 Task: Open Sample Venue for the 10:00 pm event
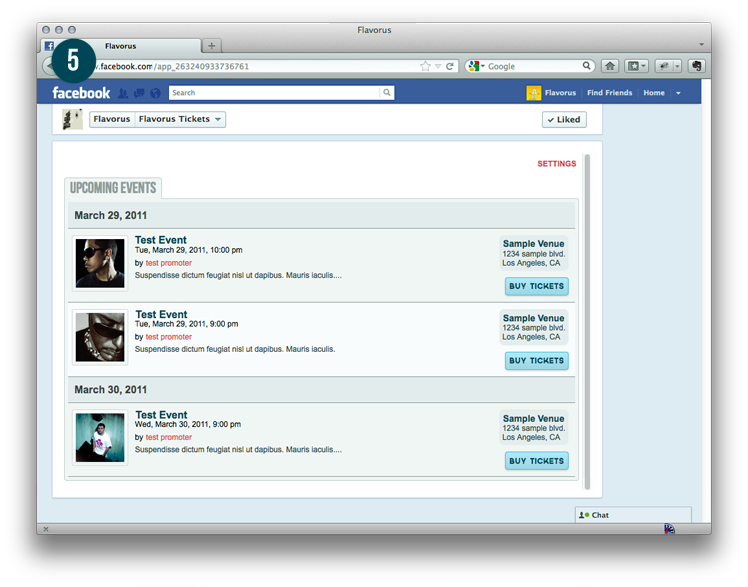click(533, 244)
